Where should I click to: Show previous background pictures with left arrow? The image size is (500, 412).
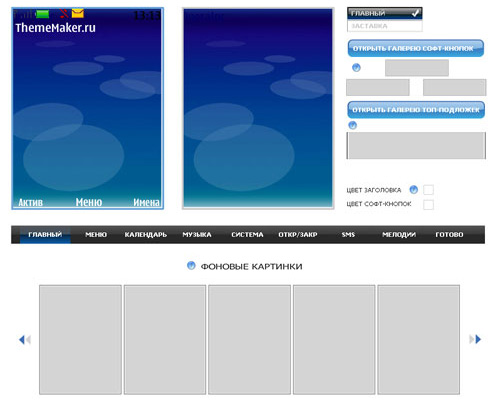point(25,340)
